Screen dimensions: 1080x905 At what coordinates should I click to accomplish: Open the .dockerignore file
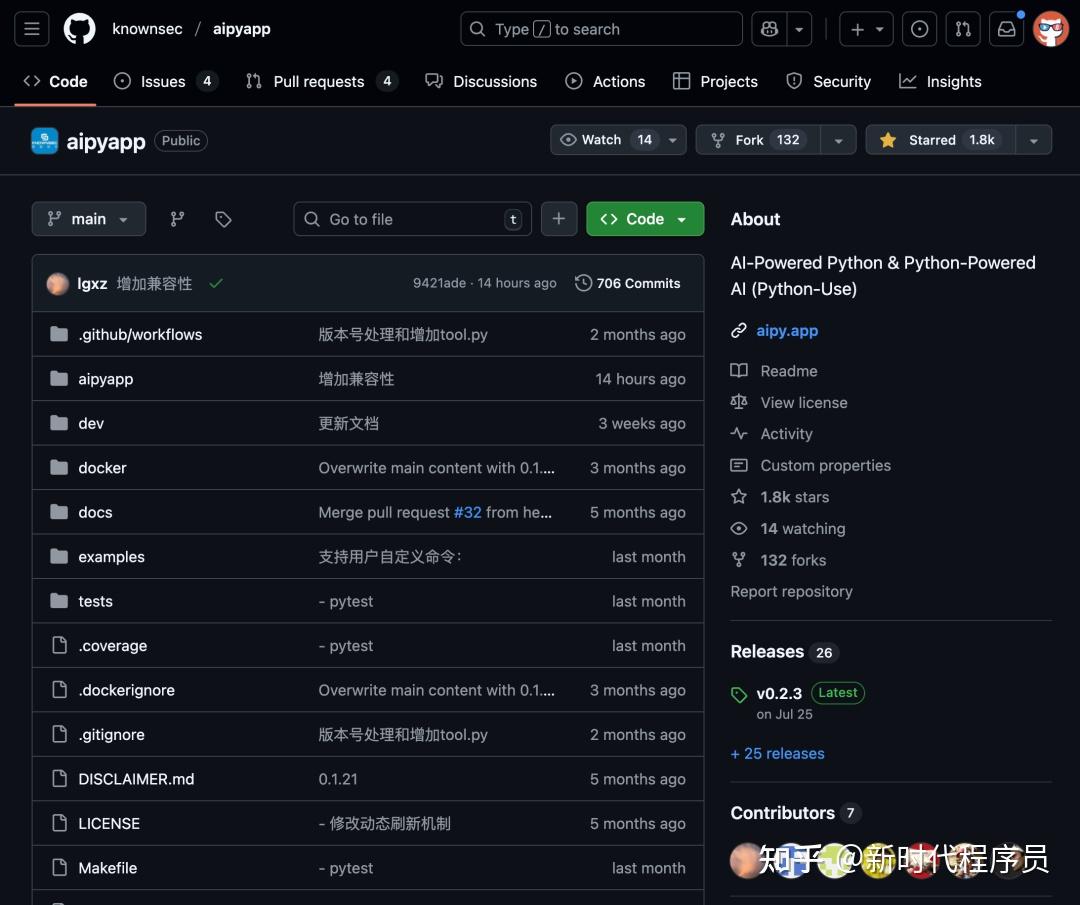(x=126, y=690)
